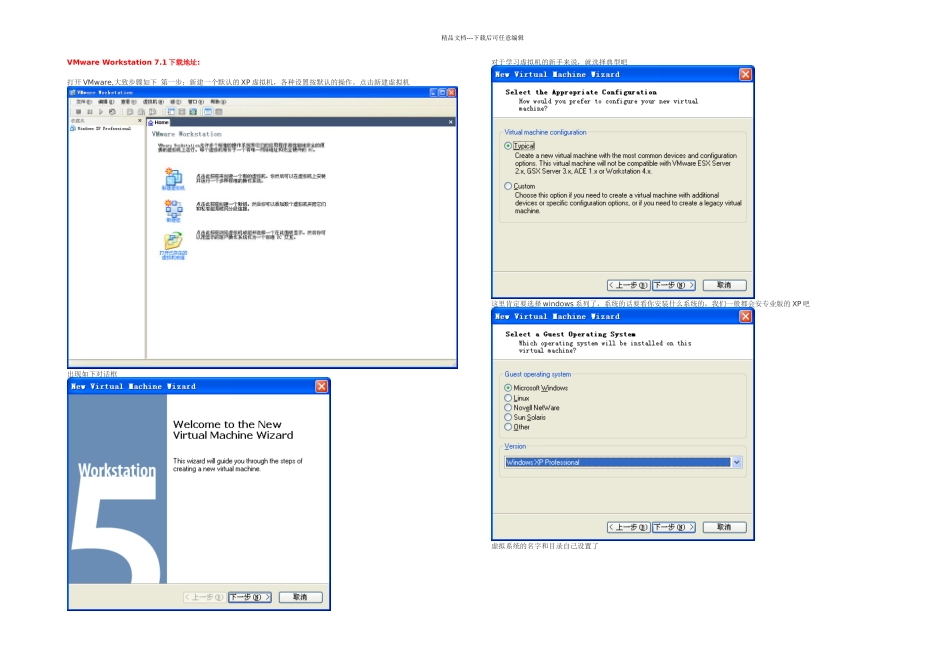Select the Custom configuration radio button
The image size is (950, 672).
click(x=508, y=186)
